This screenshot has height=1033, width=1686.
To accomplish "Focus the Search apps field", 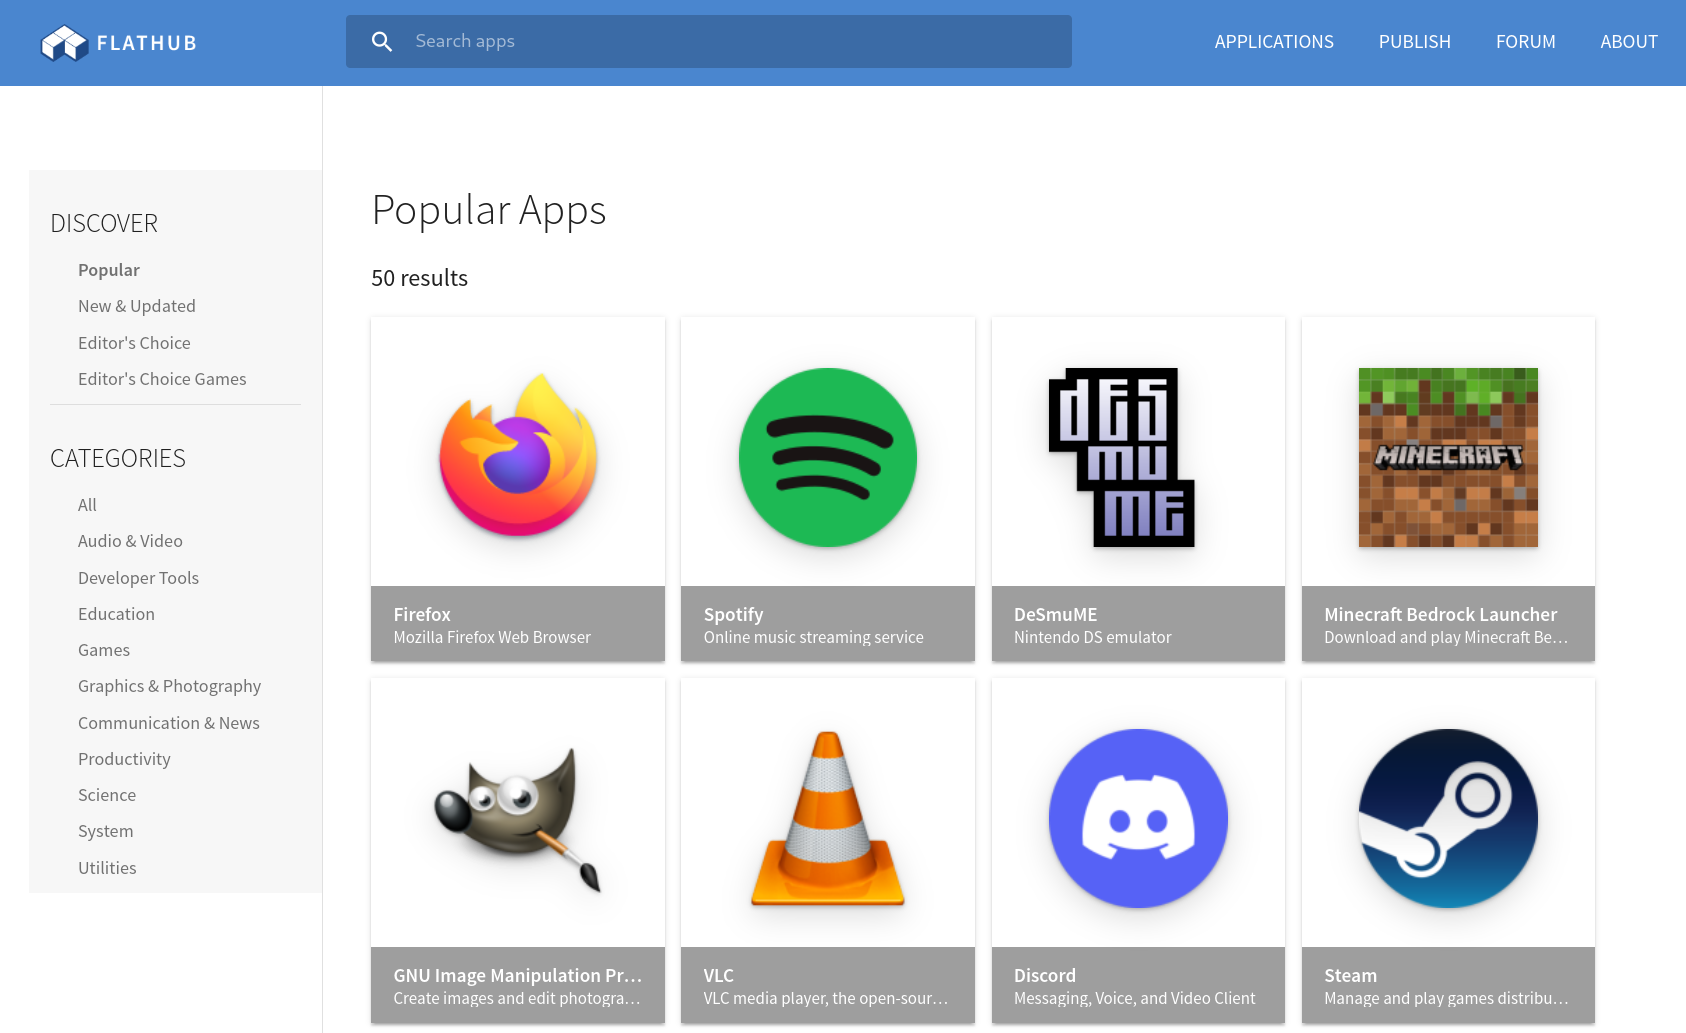I will coord(709,41).
